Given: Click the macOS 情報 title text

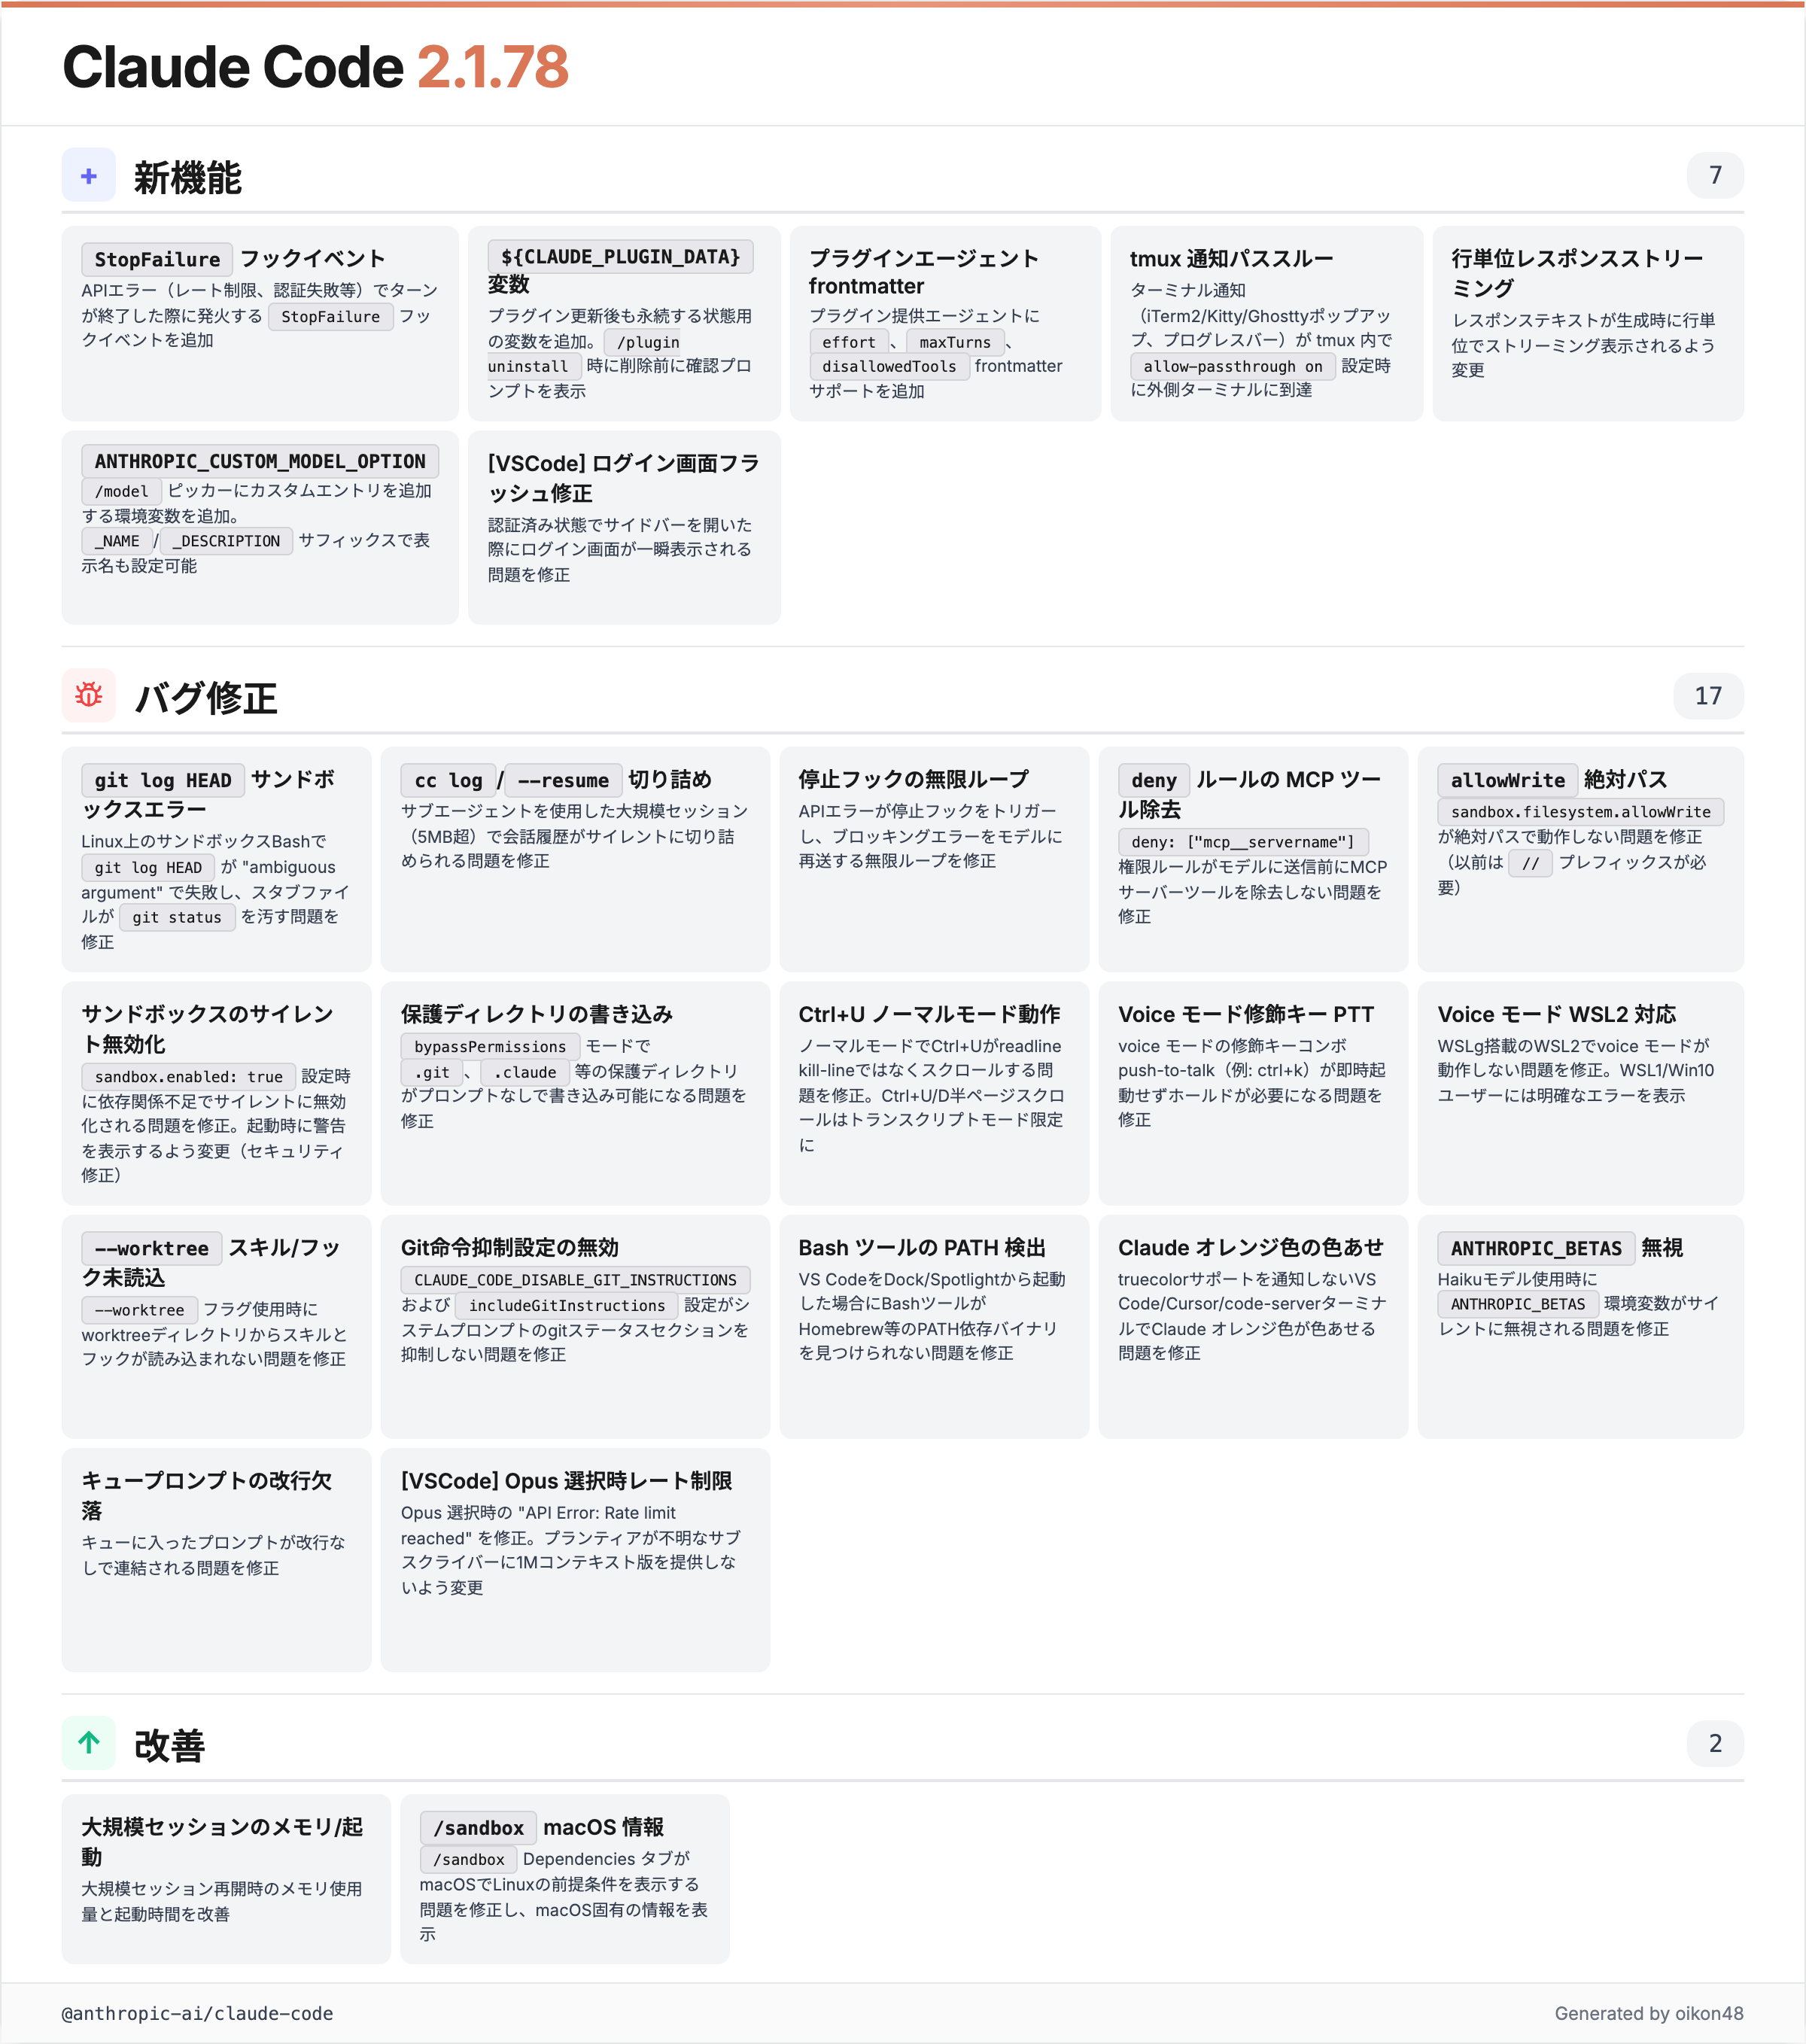Looking at the screenshot, I should 603,1827.
